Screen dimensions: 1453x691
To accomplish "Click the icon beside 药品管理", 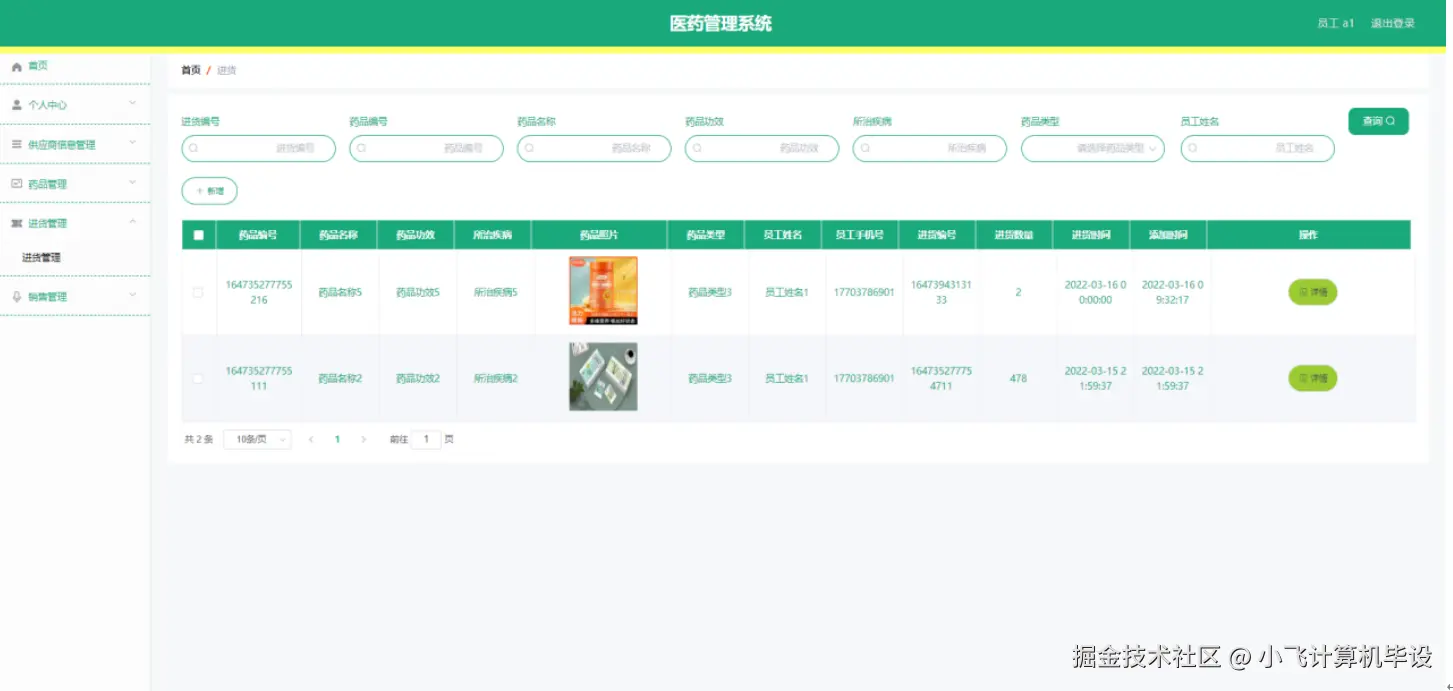I will (16, 184).
